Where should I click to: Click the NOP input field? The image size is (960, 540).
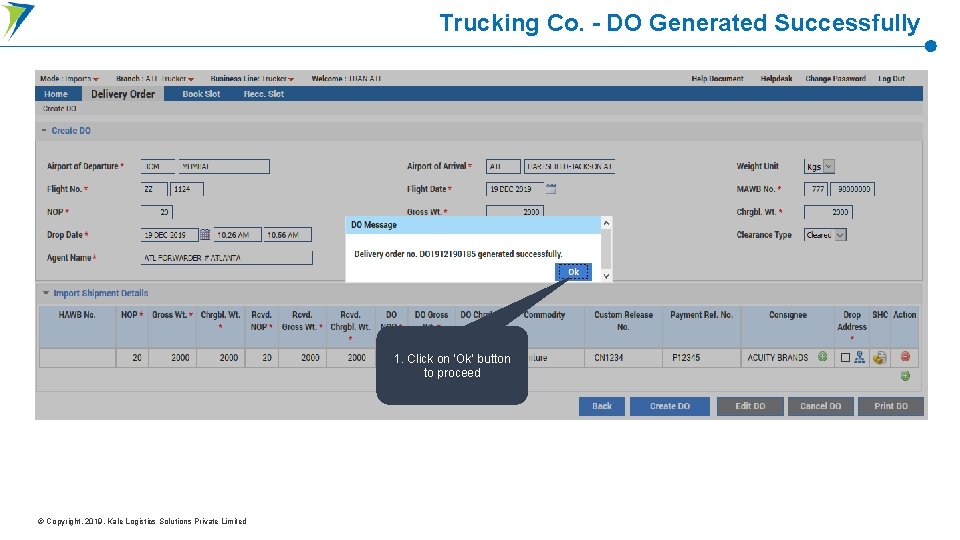[157, 212]
